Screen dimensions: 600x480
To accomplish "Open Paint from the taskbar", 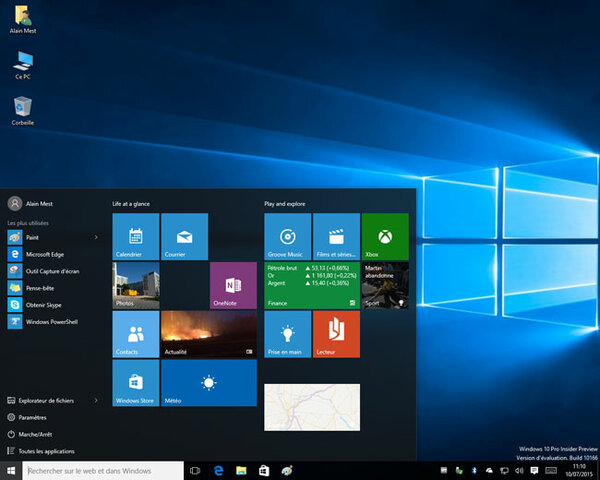I will [x=287, y=470].
